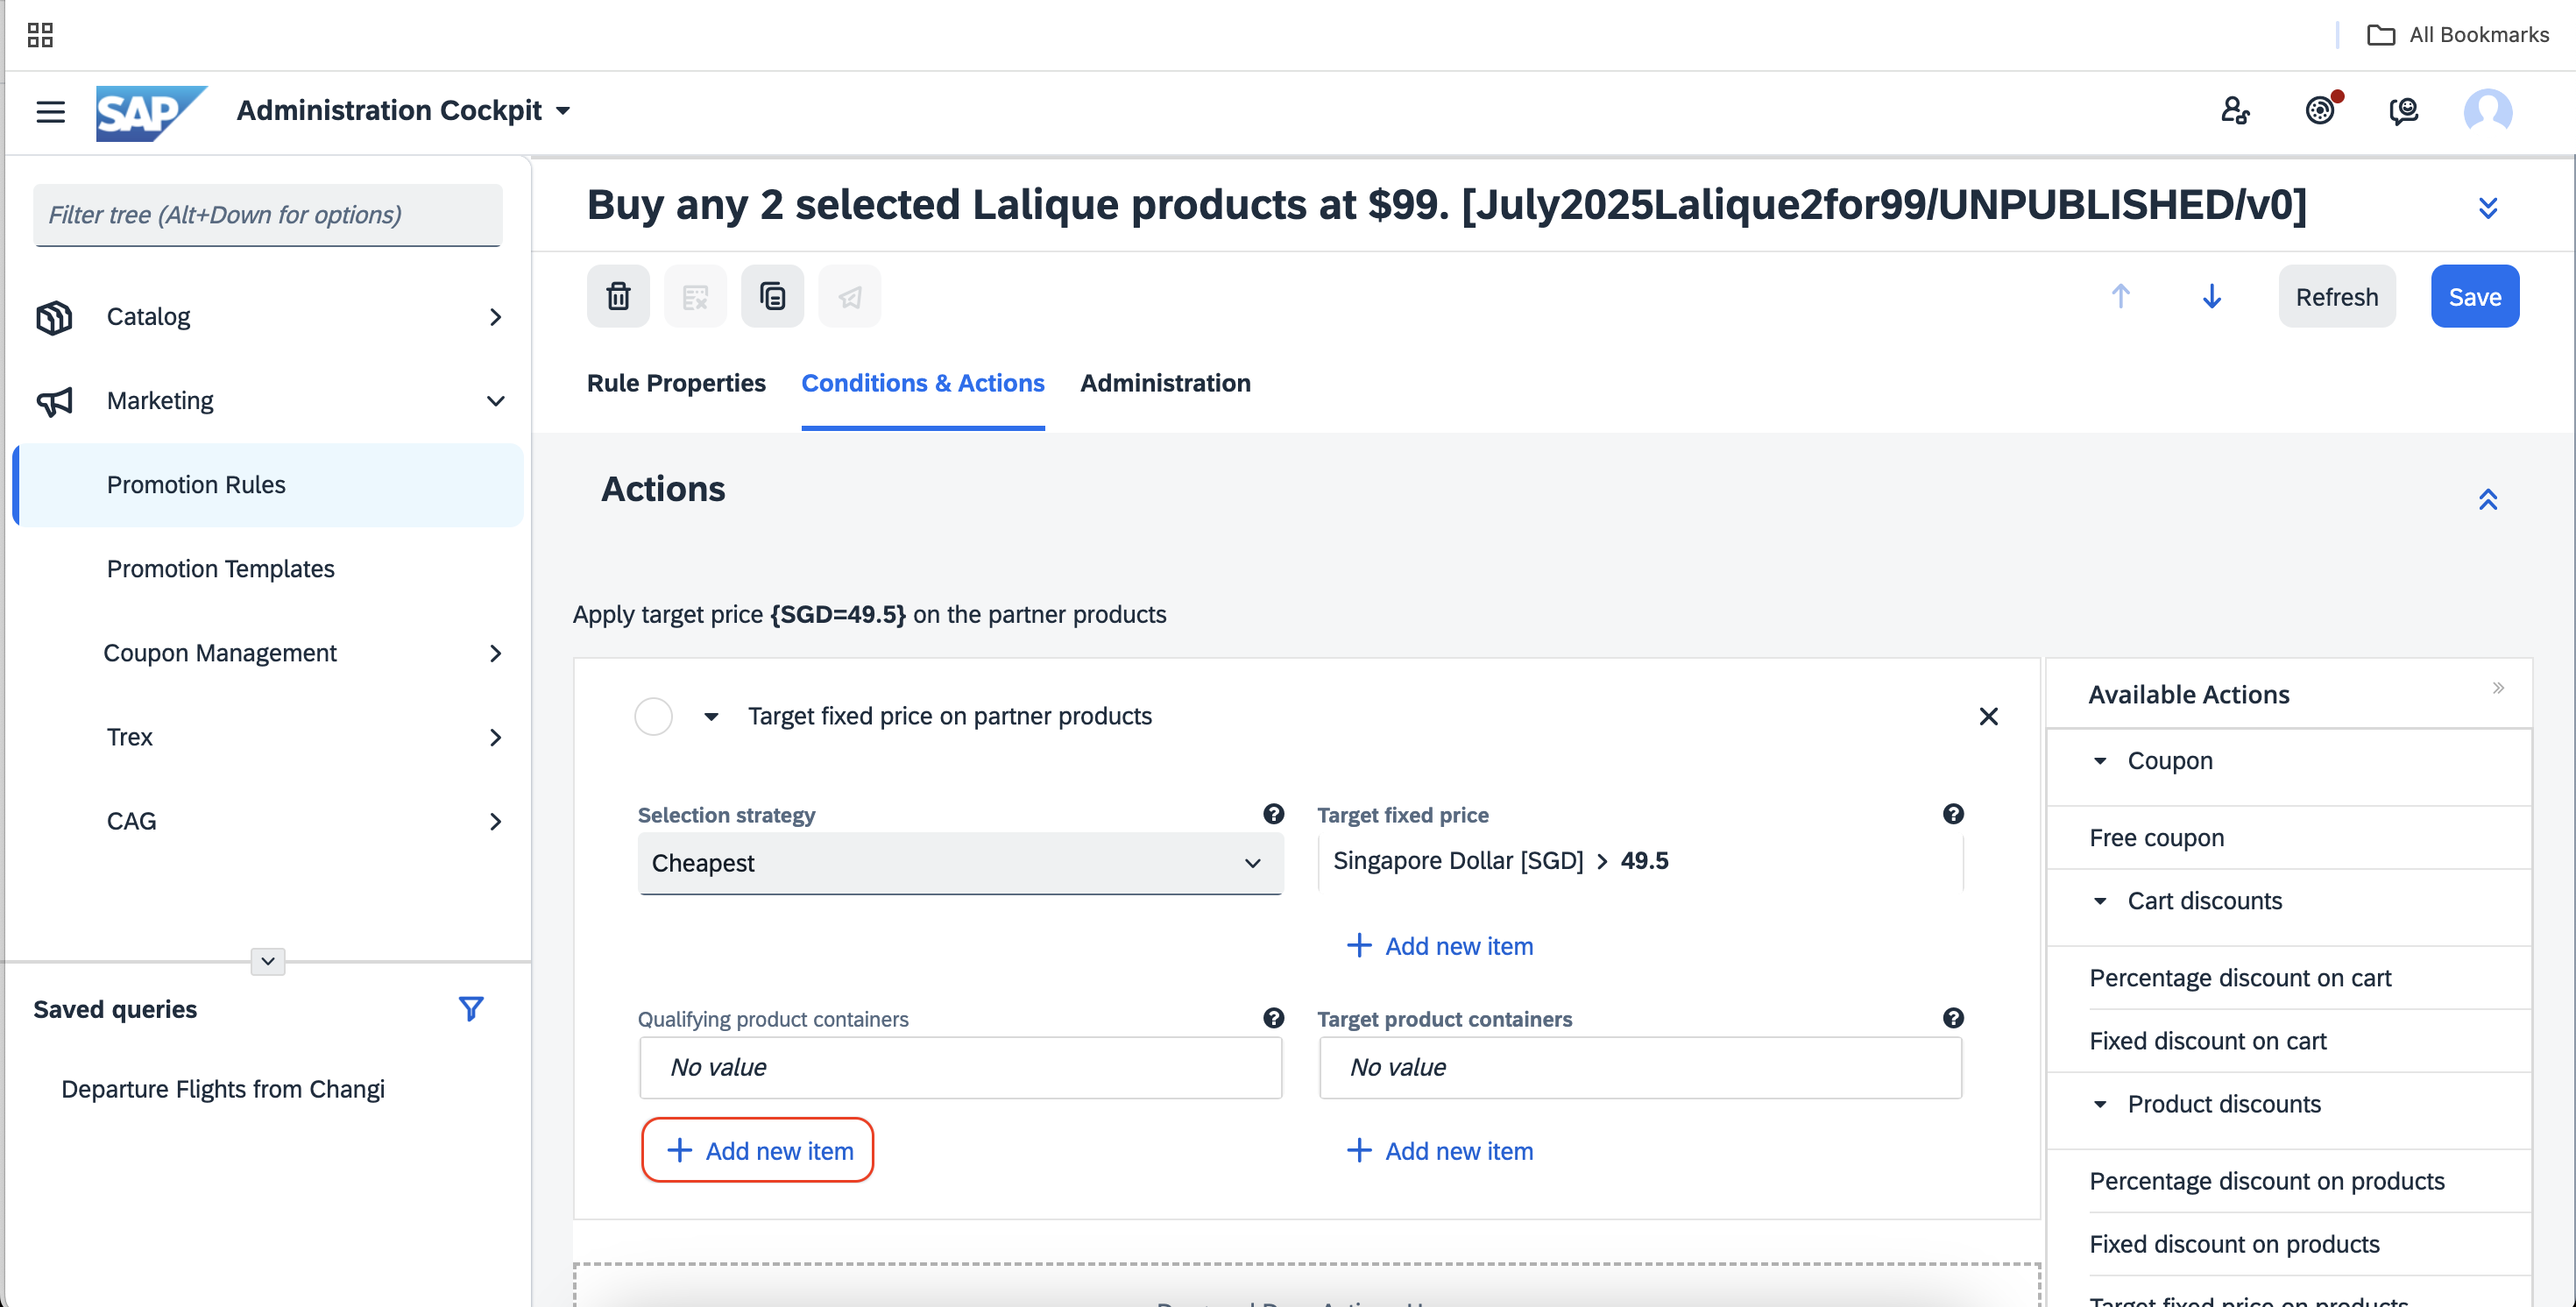Open the support chat icon
The width and height of the screenshot is (2576, 1307).
[x=2404, y=110]
